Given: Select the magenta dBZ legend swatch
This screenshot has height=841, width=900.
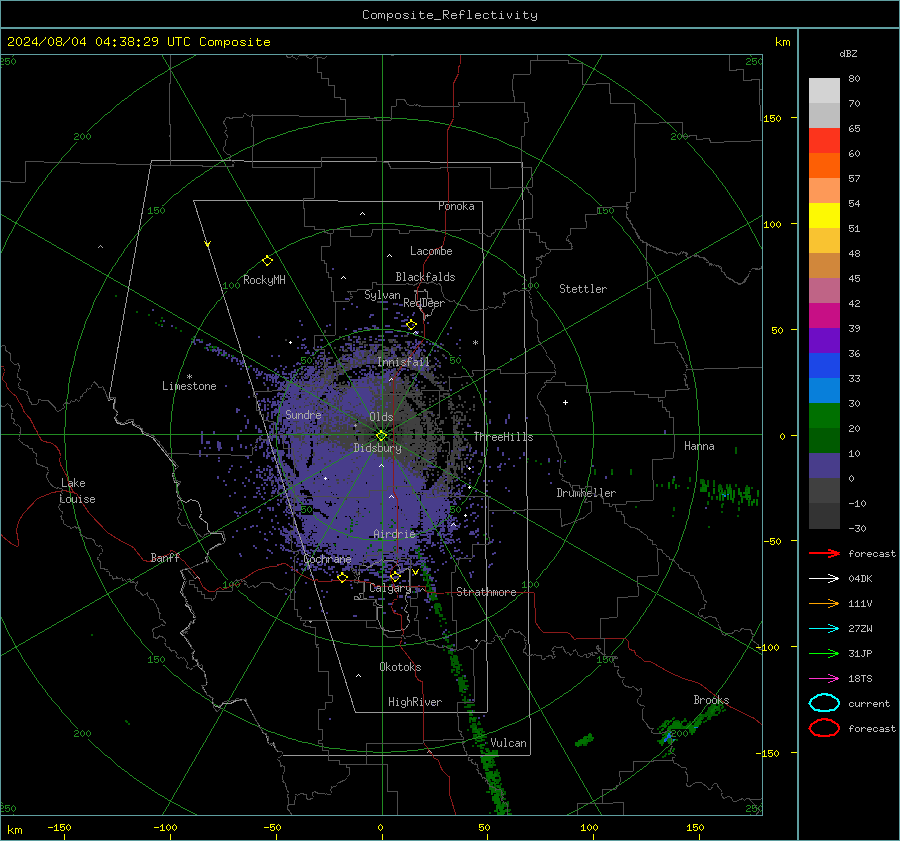Looking at the screenshot, I should point(824,316).
